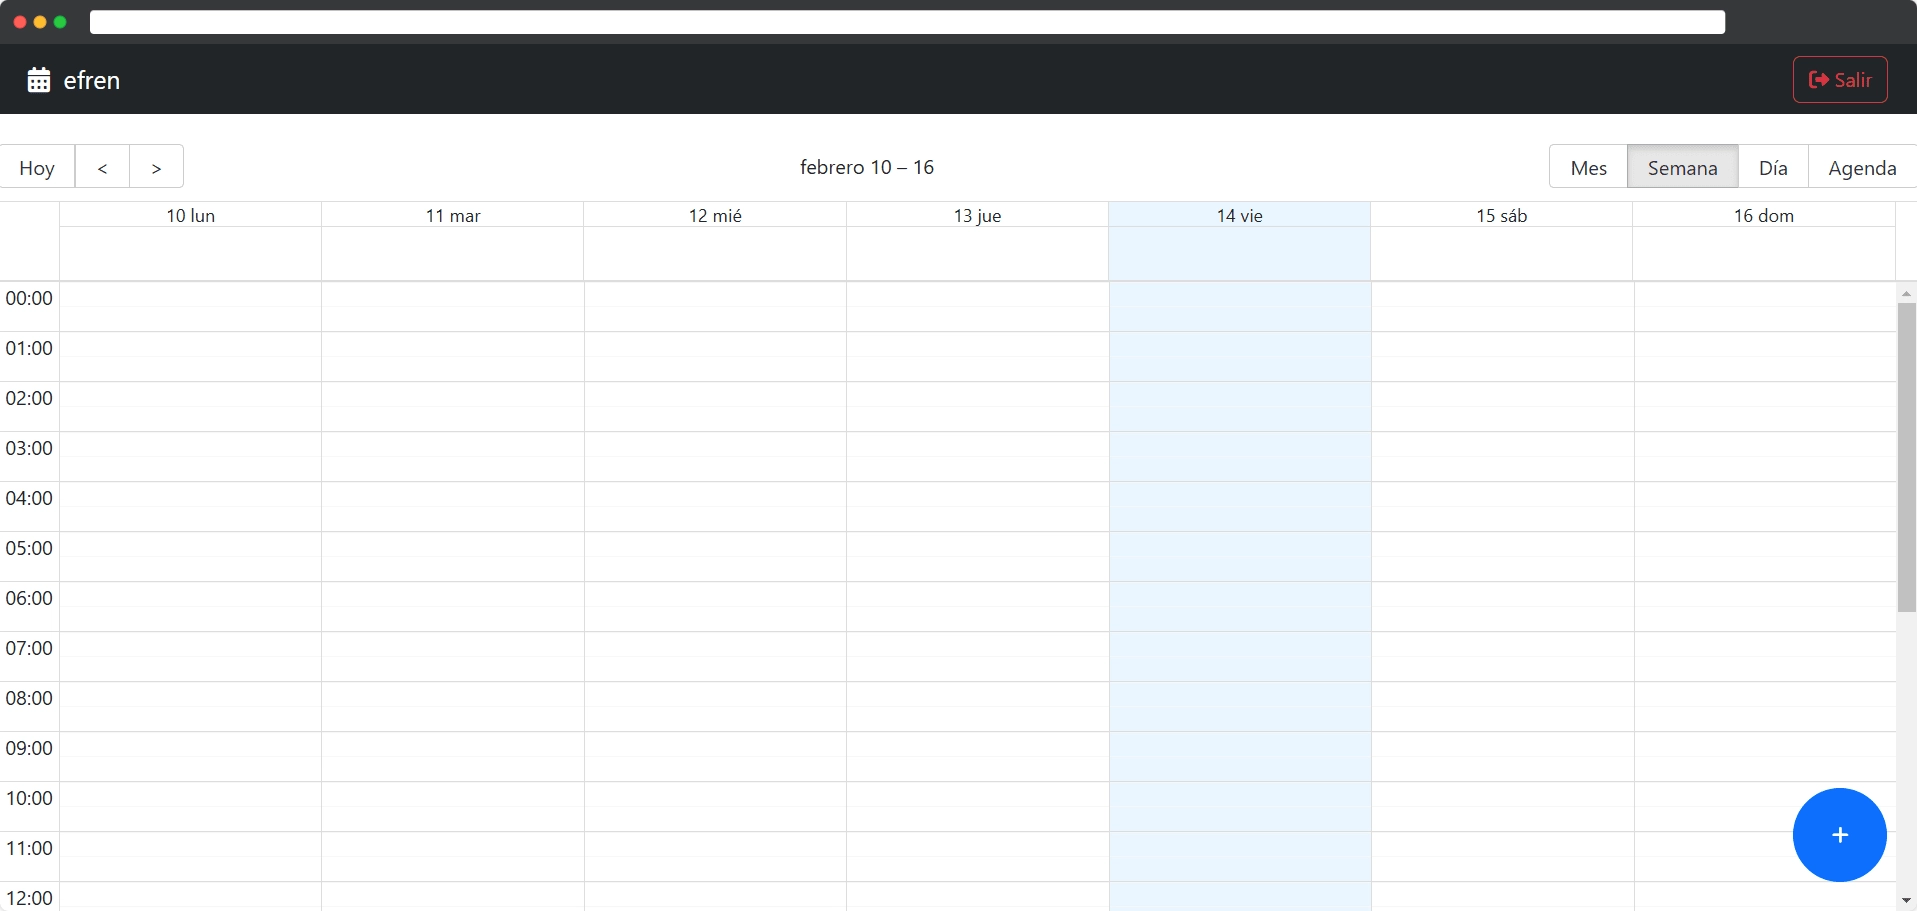
Task: Click the browser address bar
Action: (x=906, y=22)
